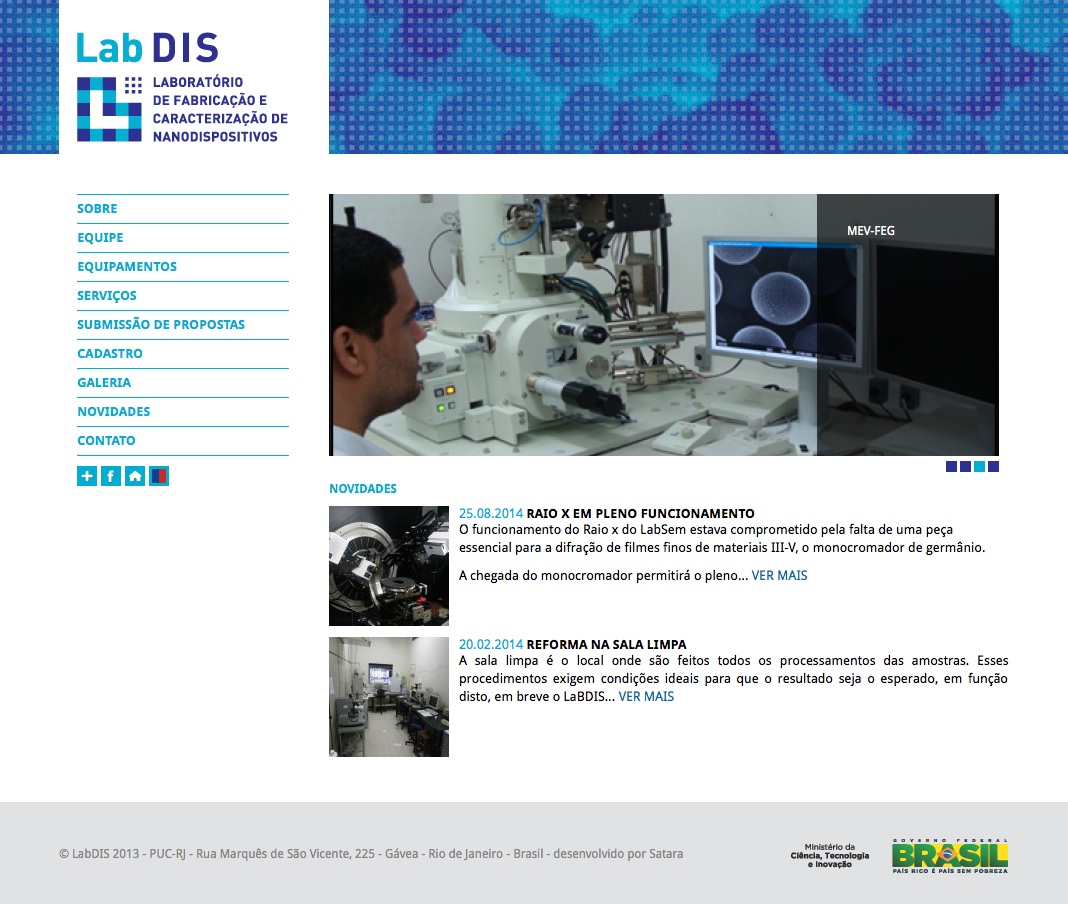Viewport: 1068px width, 904px height.
Task: Open the X-ray diffractometer news thumbnail
Action: pos(389,566)
